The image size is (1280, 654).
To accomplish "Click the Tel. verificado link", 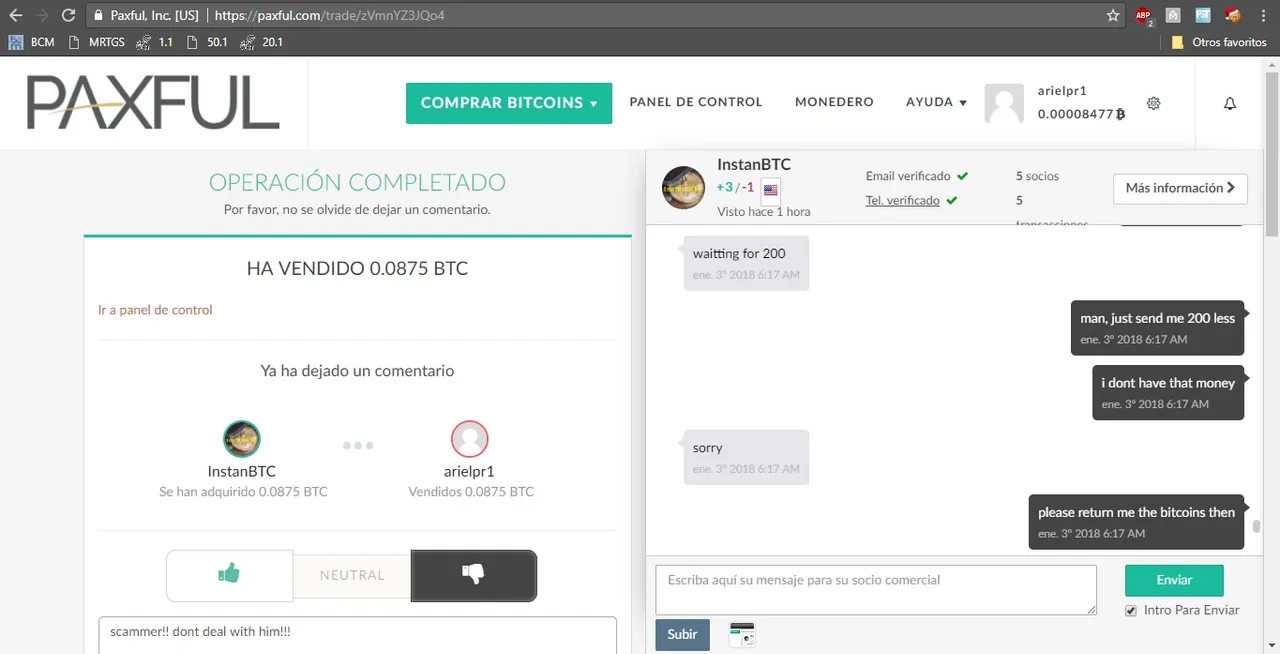I will (903, 200).
